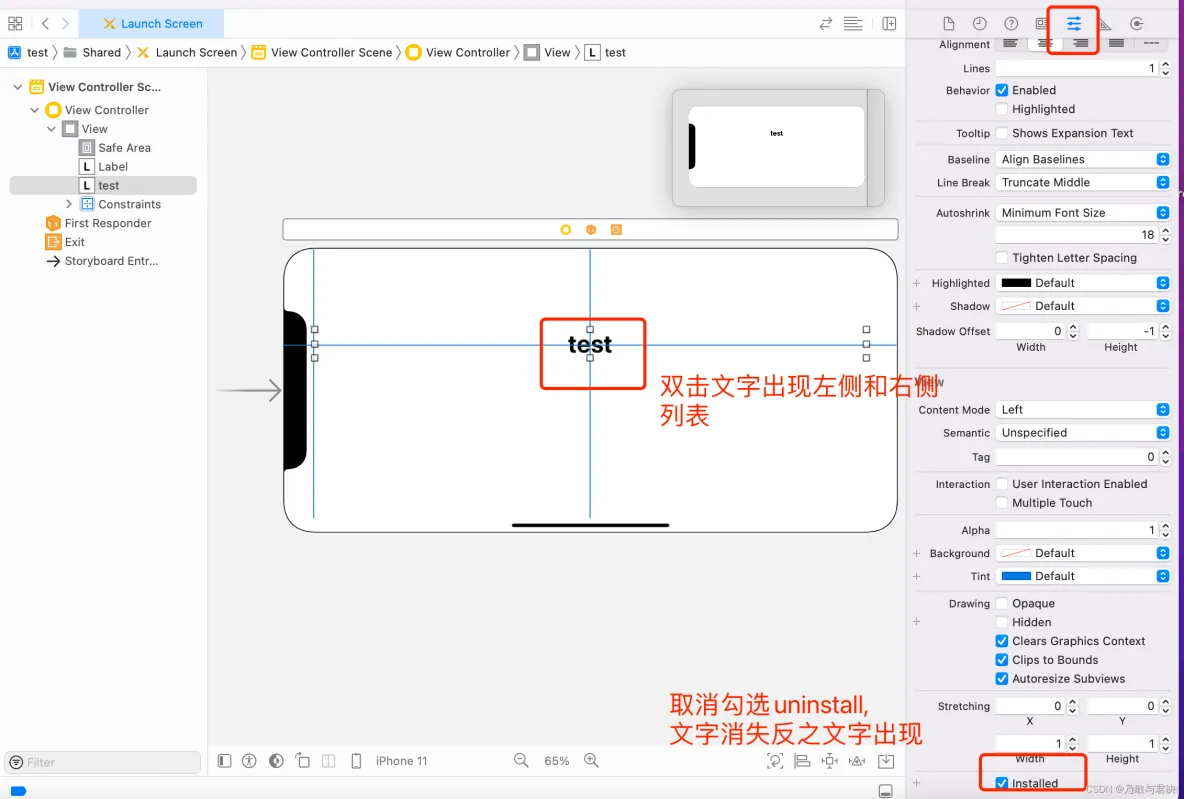Image resolution: width=1184 pixels, height=799 pixels.
Task: Zoom in on the canvas
Action: [591, 760]
